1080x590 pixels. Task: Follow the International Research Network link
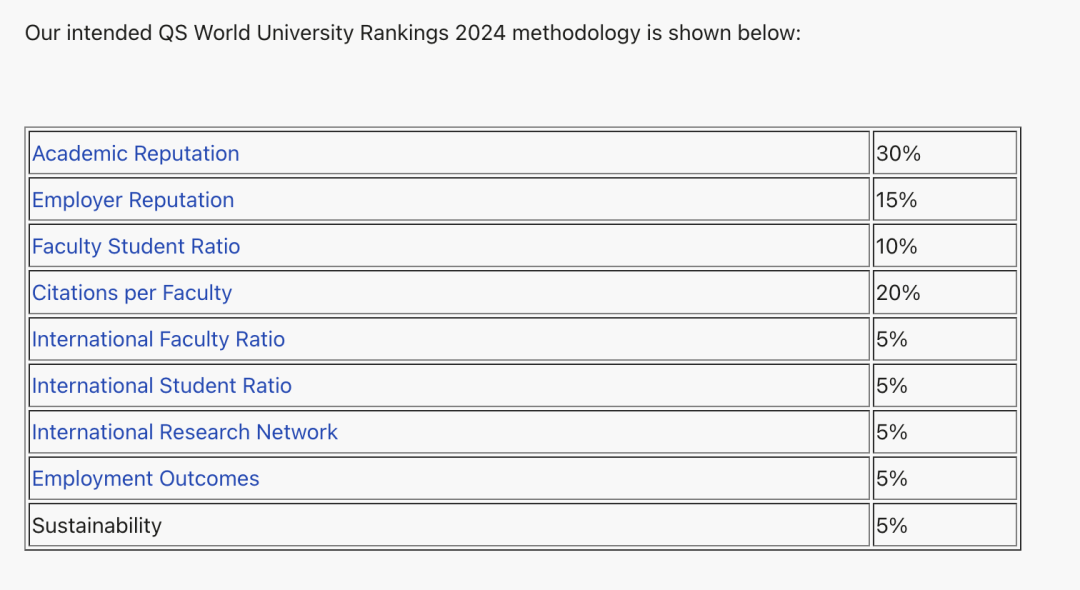[x=185, y=432]
